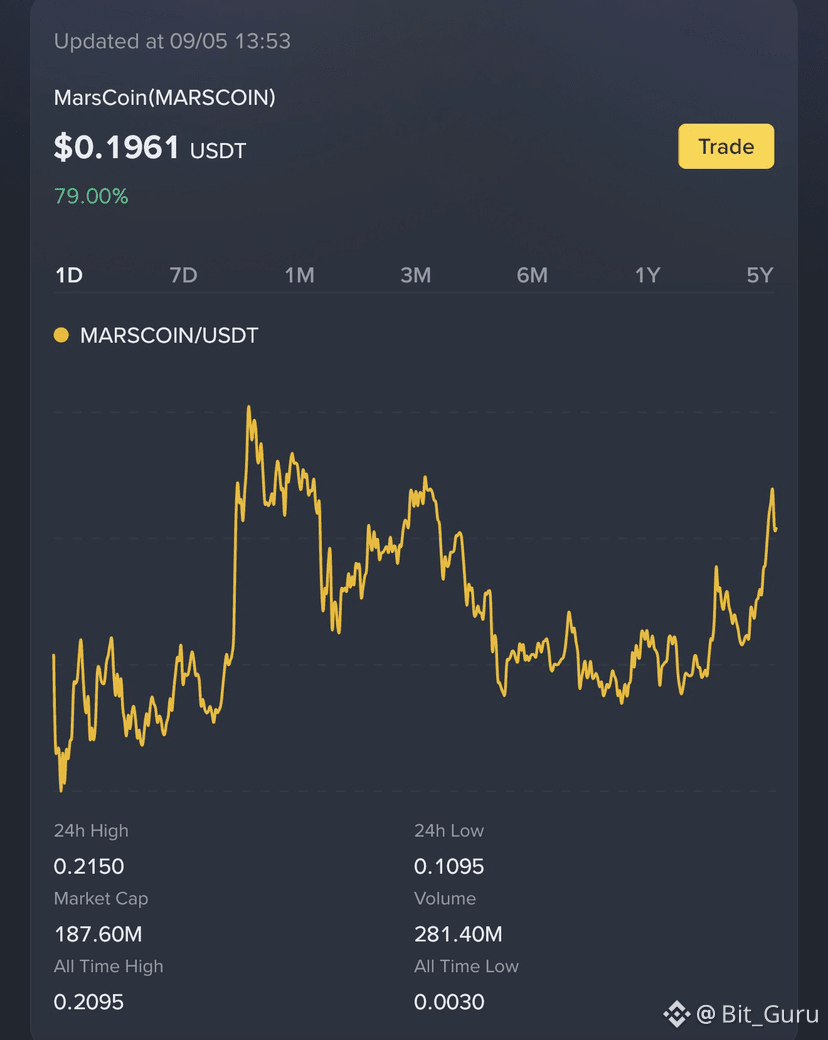Viewport: 828px width, 1040px height.
Task: Switch to the 1M chart range
Action: [299, 275]
